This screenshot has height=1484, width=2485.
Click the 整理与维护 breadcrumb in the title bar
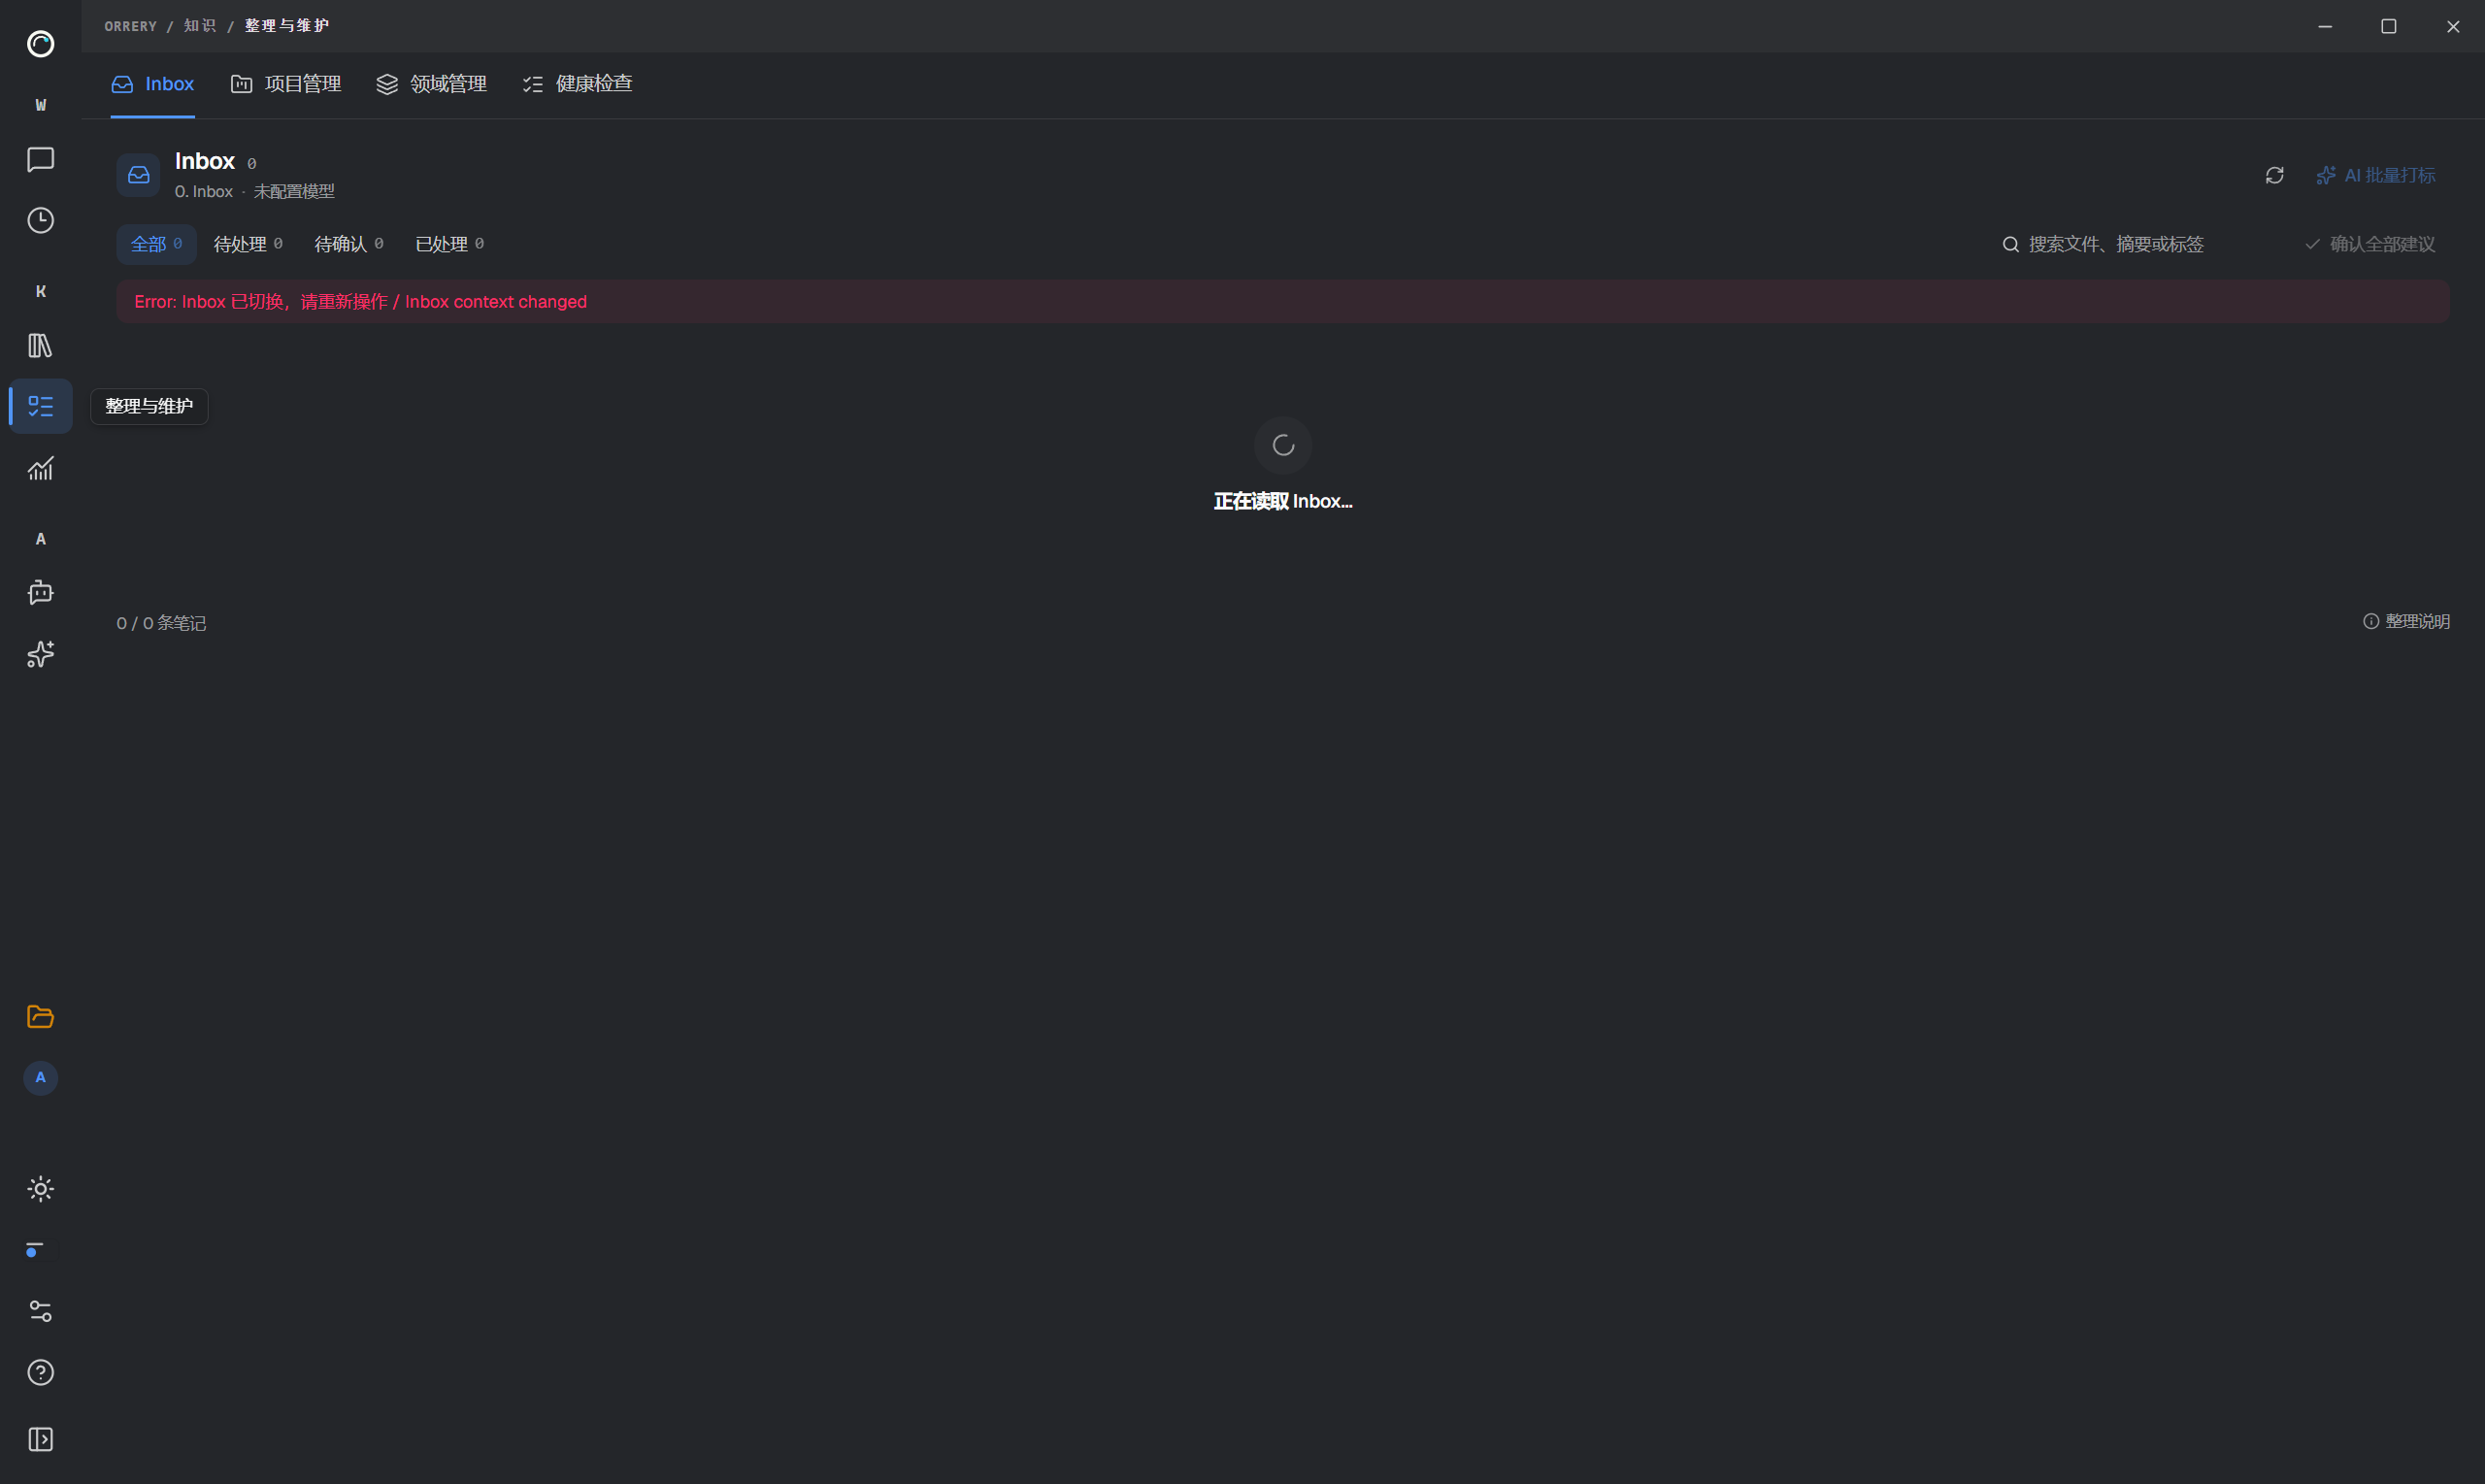(x=287, y=26)
